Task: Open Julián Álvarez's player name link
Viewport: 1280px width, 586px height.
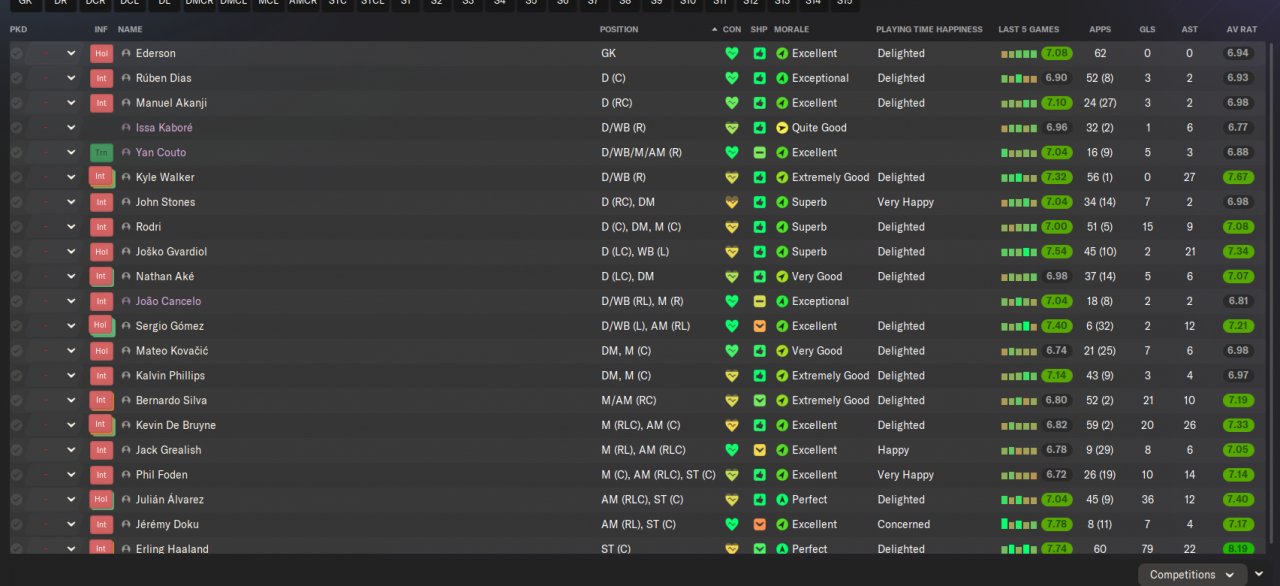Action: coord(170,500)
